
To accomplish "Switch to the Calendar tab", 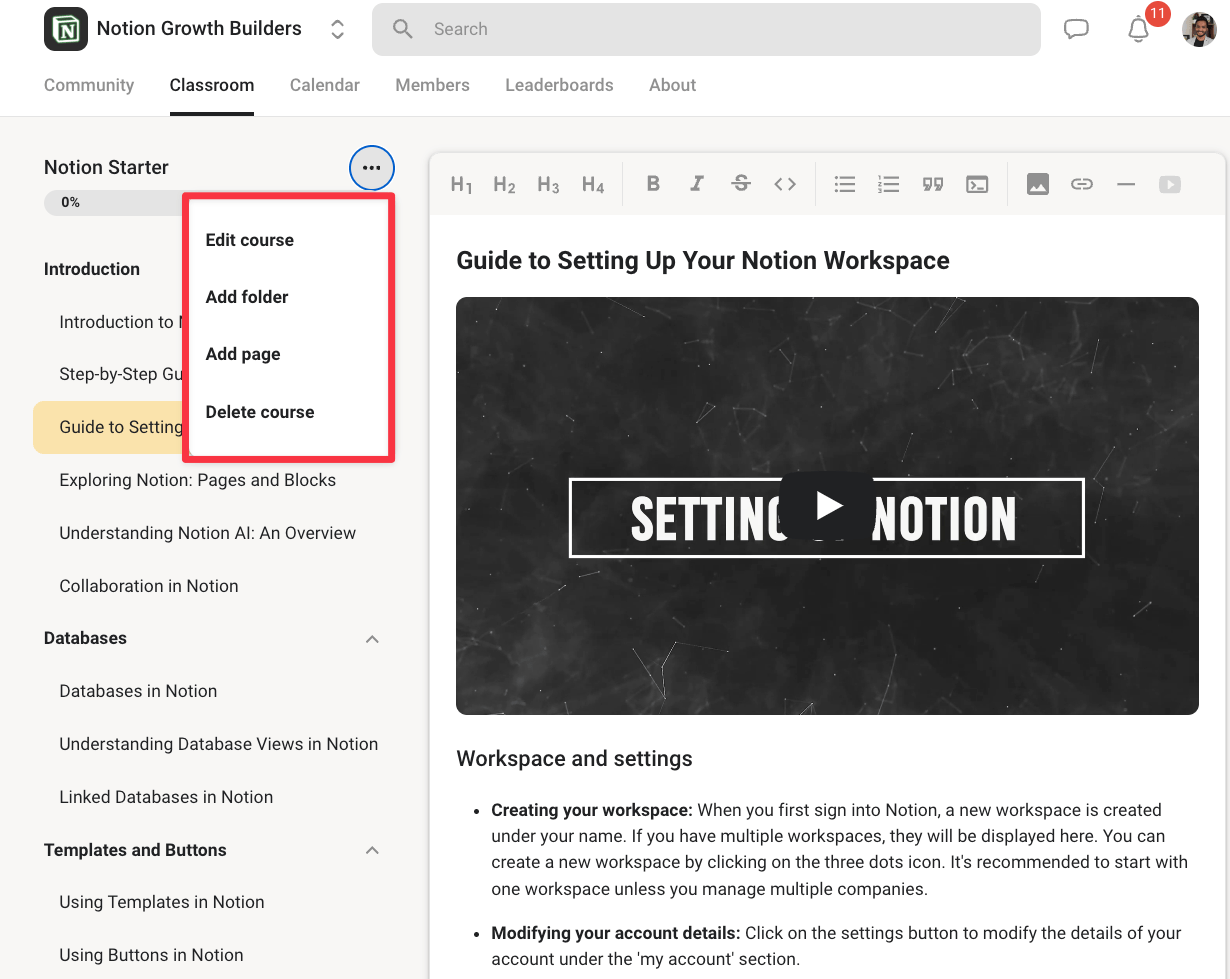I will pos(325,85).
